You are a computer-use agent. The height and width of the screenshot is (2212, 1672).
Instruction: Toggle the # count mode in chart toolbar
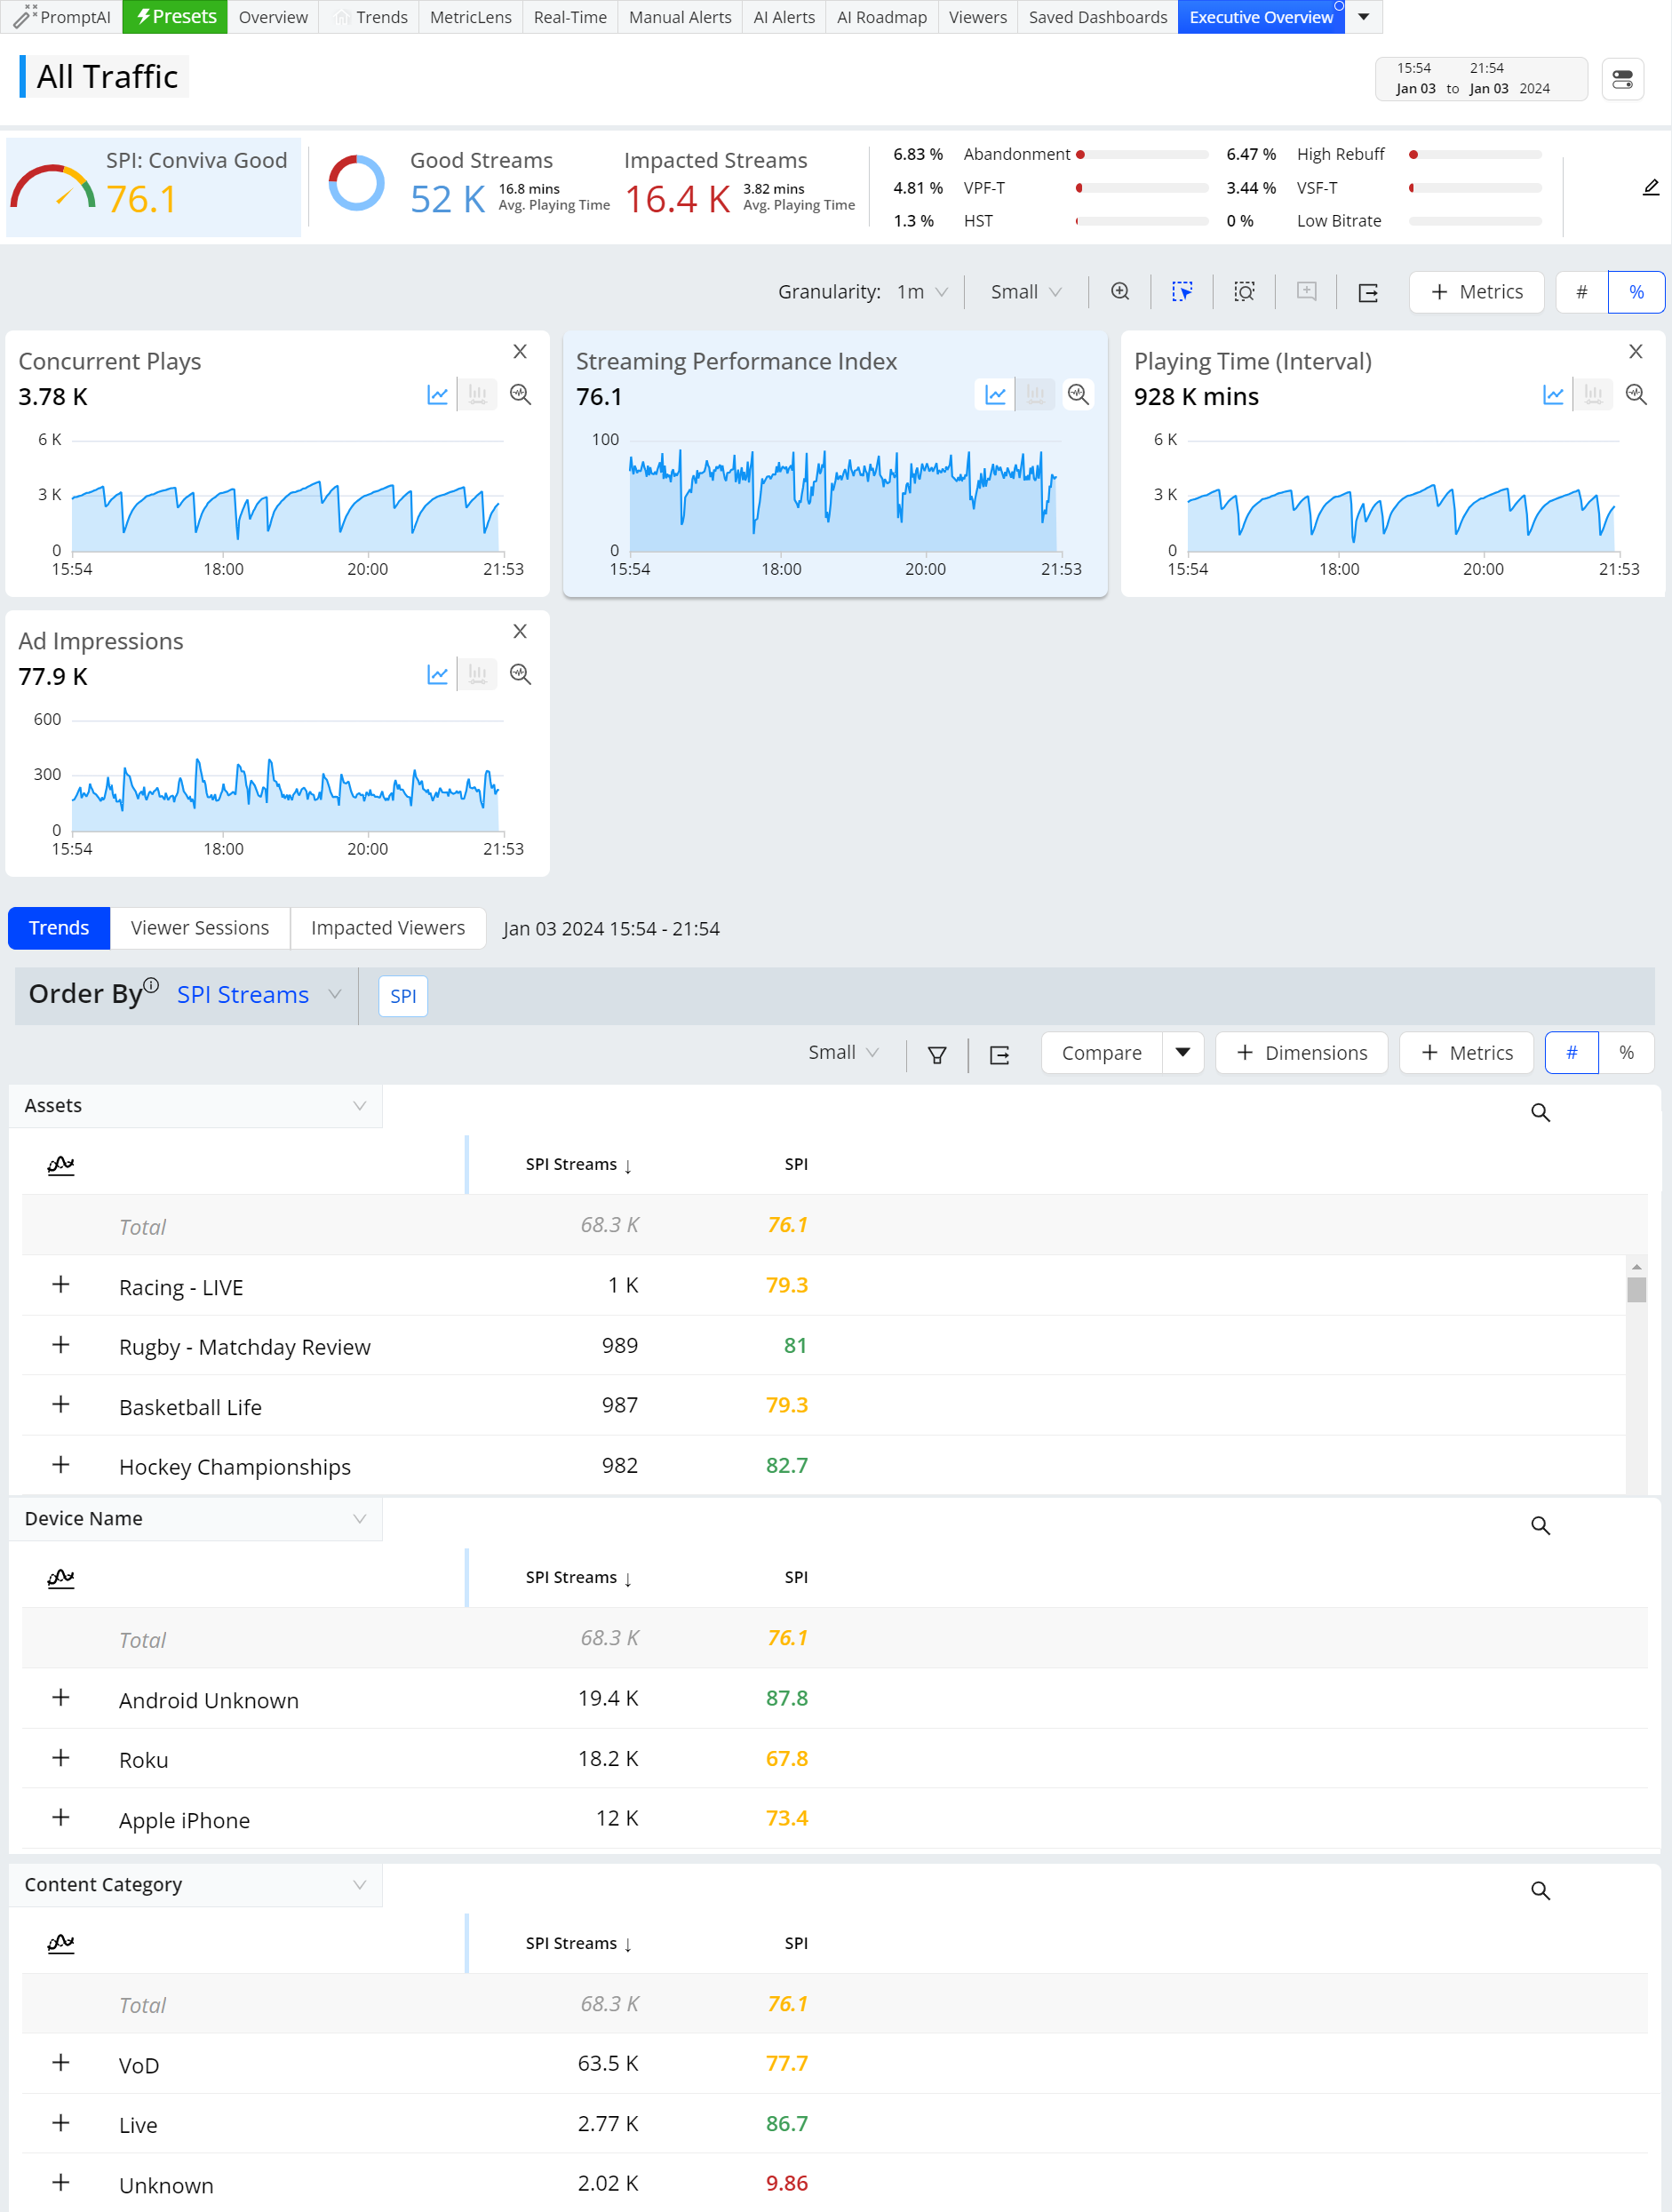coord(1581,292)
